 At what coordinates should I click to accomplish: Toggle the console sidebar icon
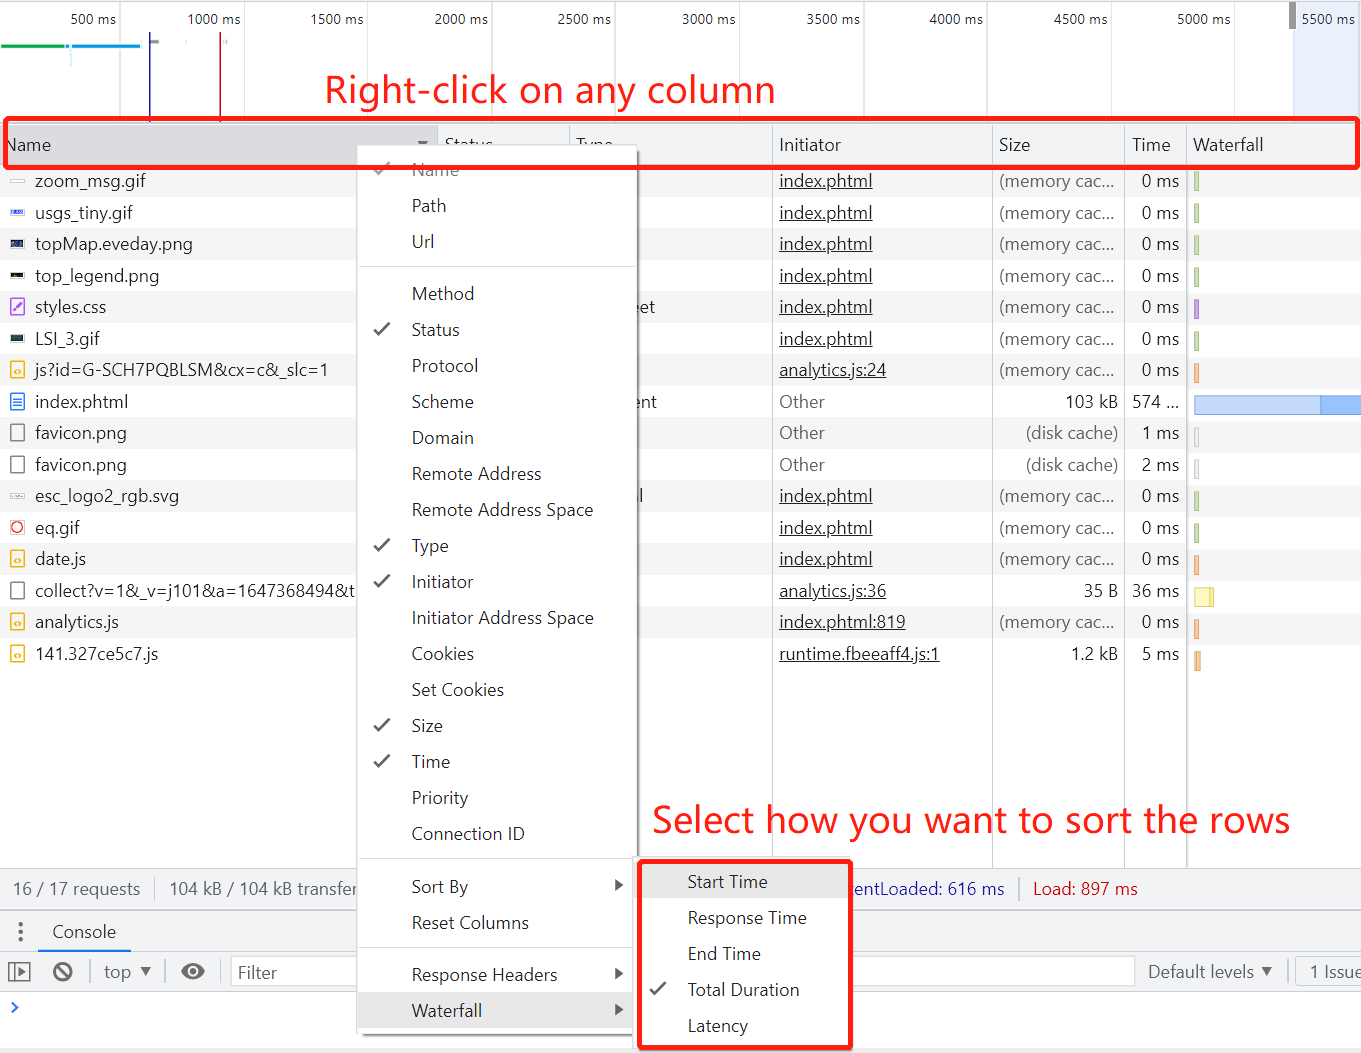click(x=19, y=972)
